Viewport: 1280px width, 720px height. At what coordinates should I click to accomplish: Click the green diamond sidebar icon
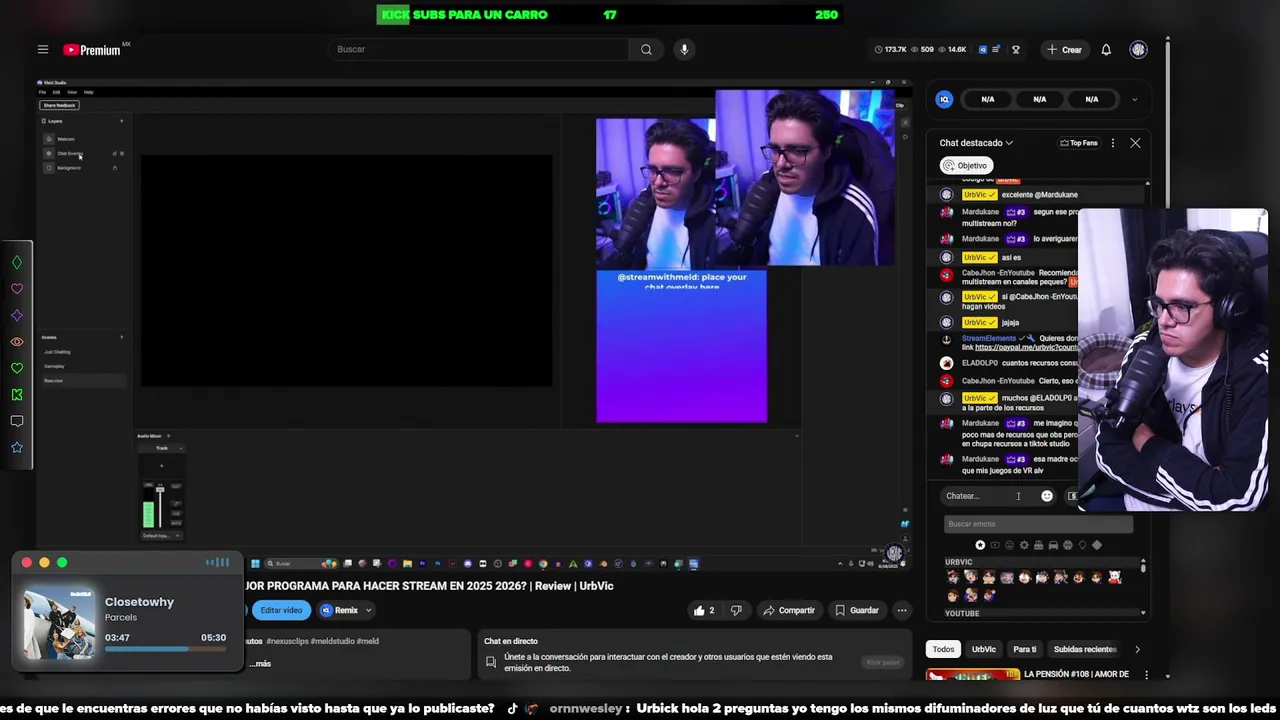tap(17, 262)
